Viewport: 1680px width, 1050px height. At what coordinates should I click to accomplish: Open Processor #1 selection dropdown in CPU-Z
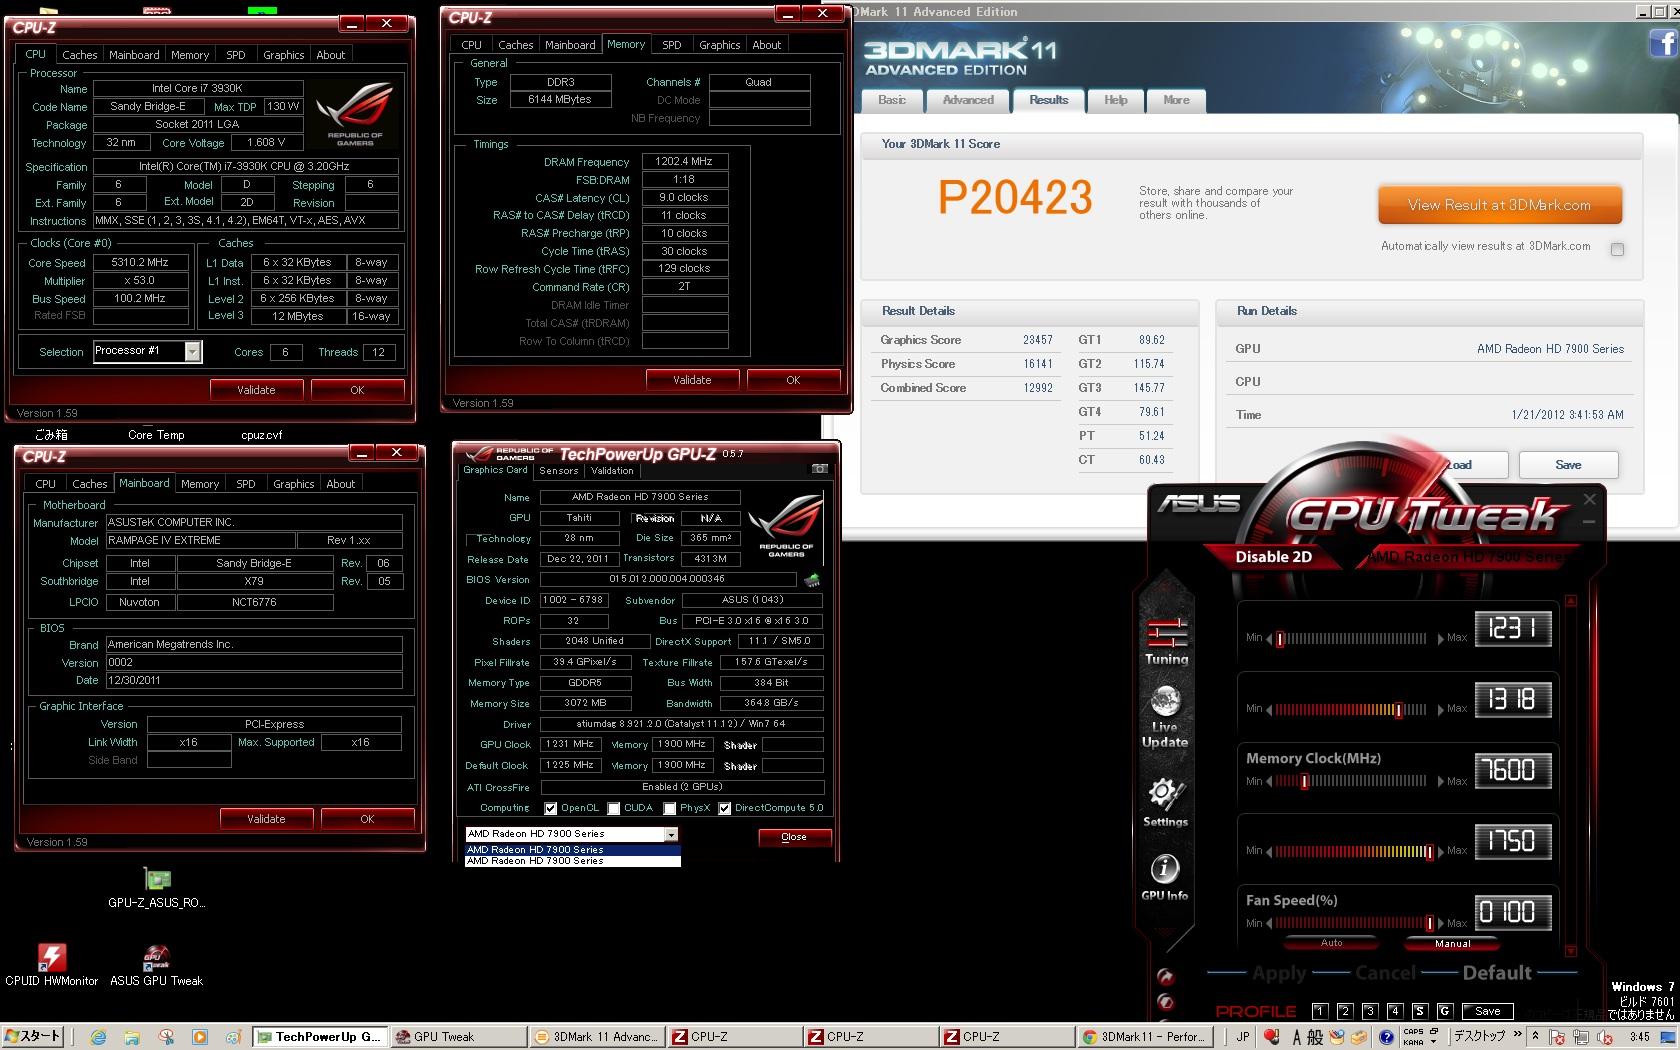pos(192,351)
